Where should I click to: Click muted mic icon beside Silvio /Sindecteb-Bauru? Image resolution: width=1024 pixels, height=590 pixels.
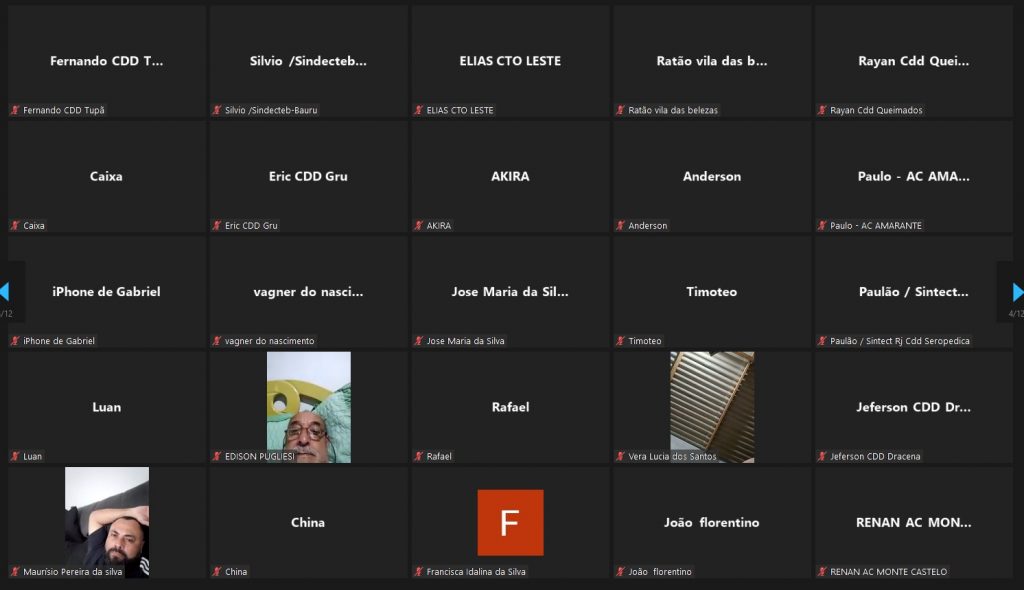coord(217,110)
